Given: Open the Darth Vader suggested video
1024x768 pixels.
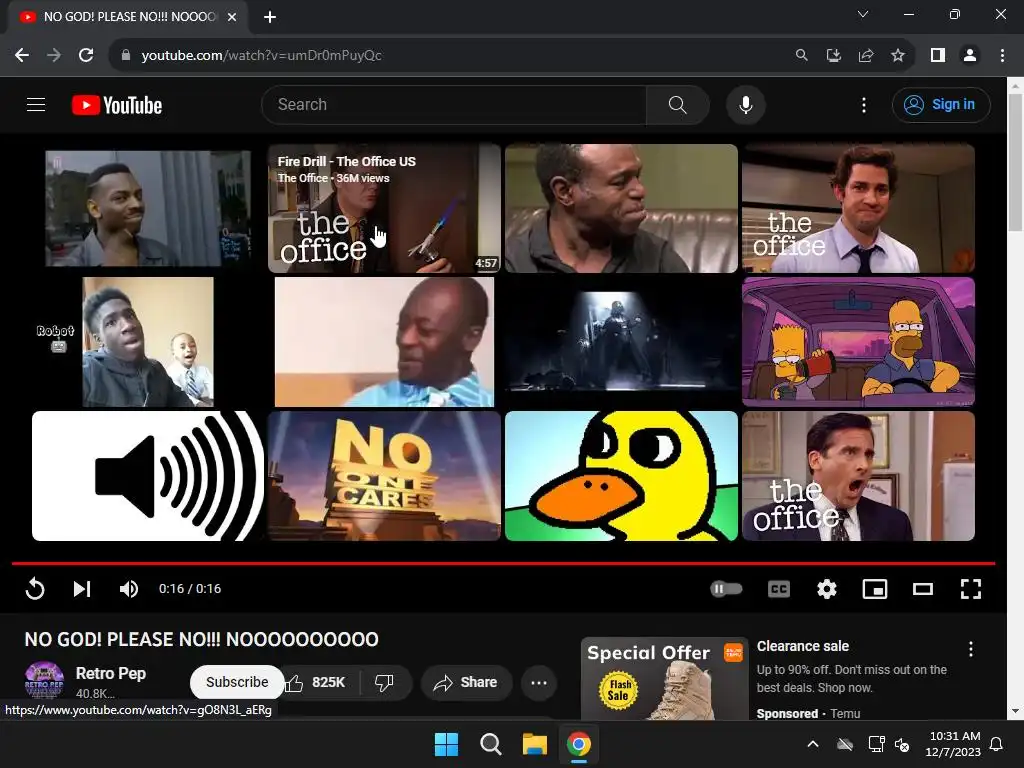Looking at the screenshot, I should click(621, 342).
